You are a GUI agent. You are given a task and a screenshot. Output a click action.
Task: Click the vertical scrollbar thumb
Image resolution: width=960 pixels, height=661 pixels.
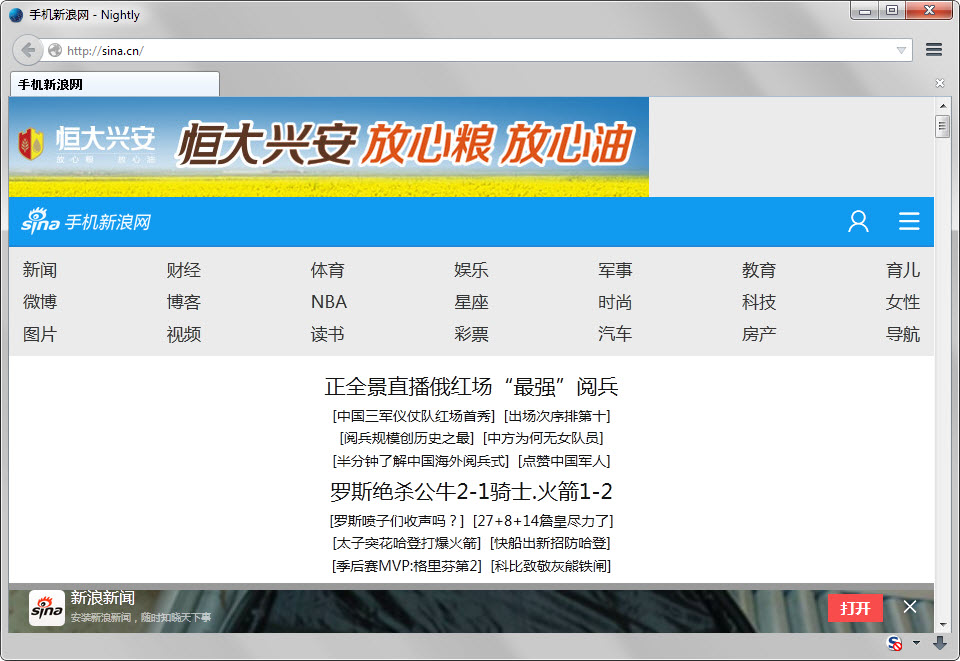pyautogui.click(x=943, y=127)
